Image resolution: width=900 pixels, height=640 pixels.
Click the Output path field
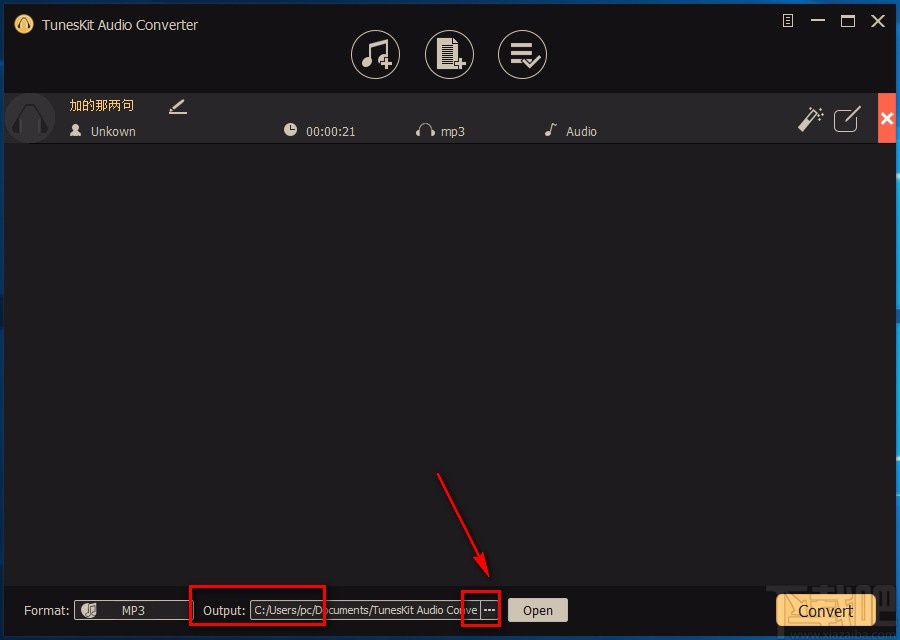pyautogui.click(x=364, y=610)
